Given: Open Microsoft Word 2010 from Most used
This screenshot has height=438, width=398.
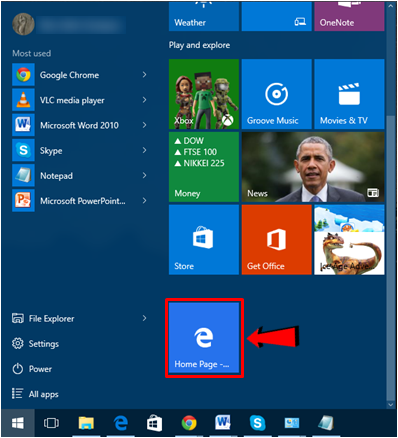Looking at the screenshot, I should click(x=79, y=125).
